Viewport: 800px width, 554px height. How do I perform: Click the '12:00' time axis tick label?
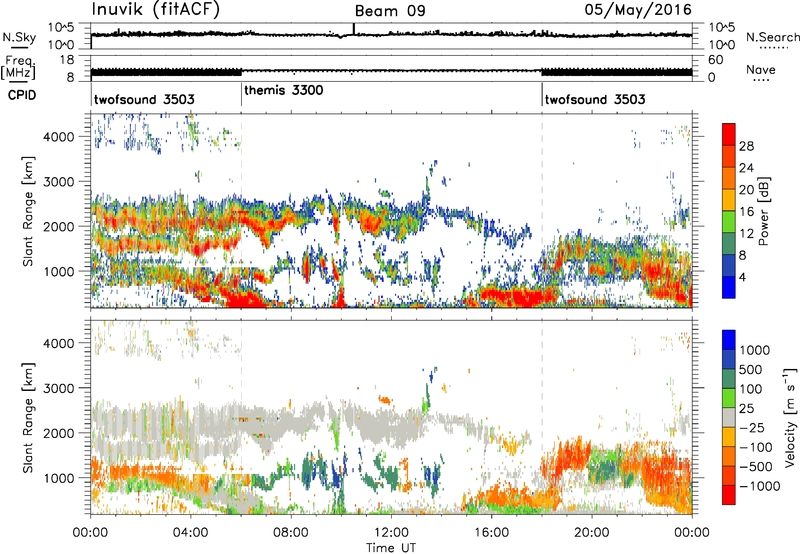coord(391,533)
